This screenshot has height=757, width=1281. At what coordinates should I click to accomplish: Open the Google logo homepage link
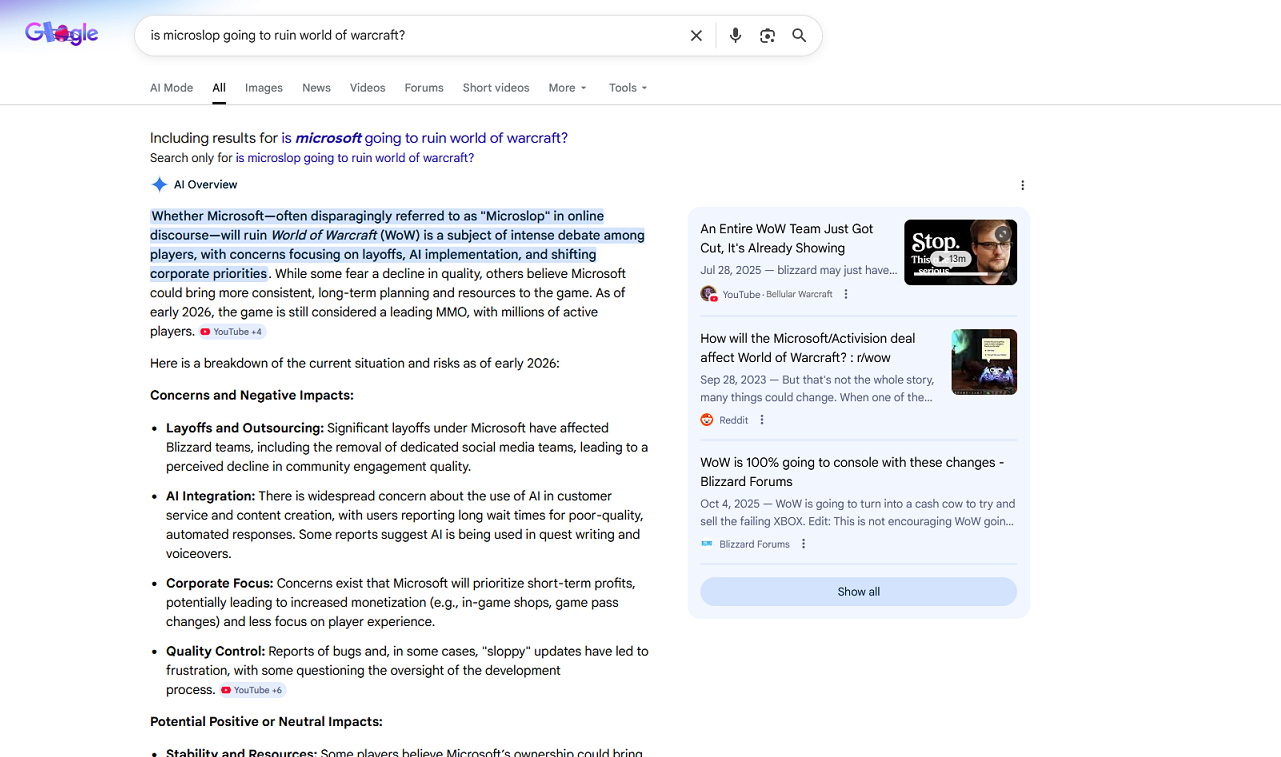tap(62, 34)
